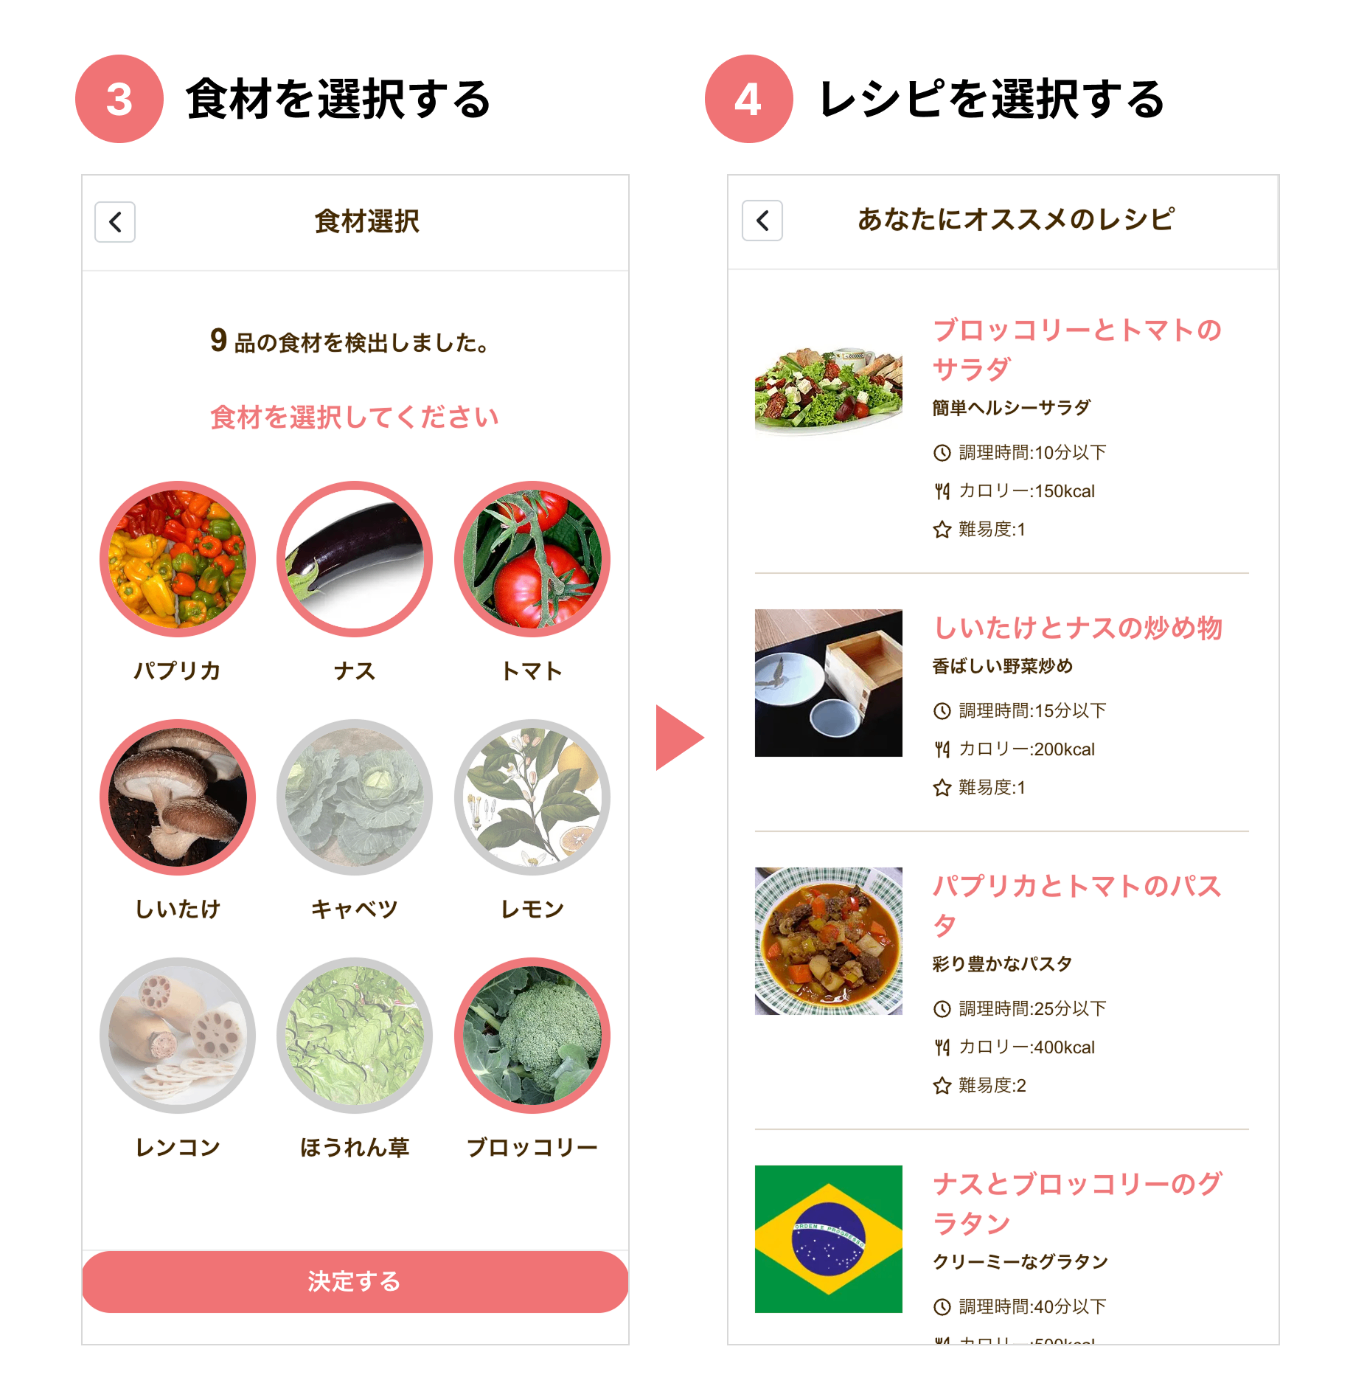Open the パプリカとトマトのパスタ recipe title

click(1076, 905)
